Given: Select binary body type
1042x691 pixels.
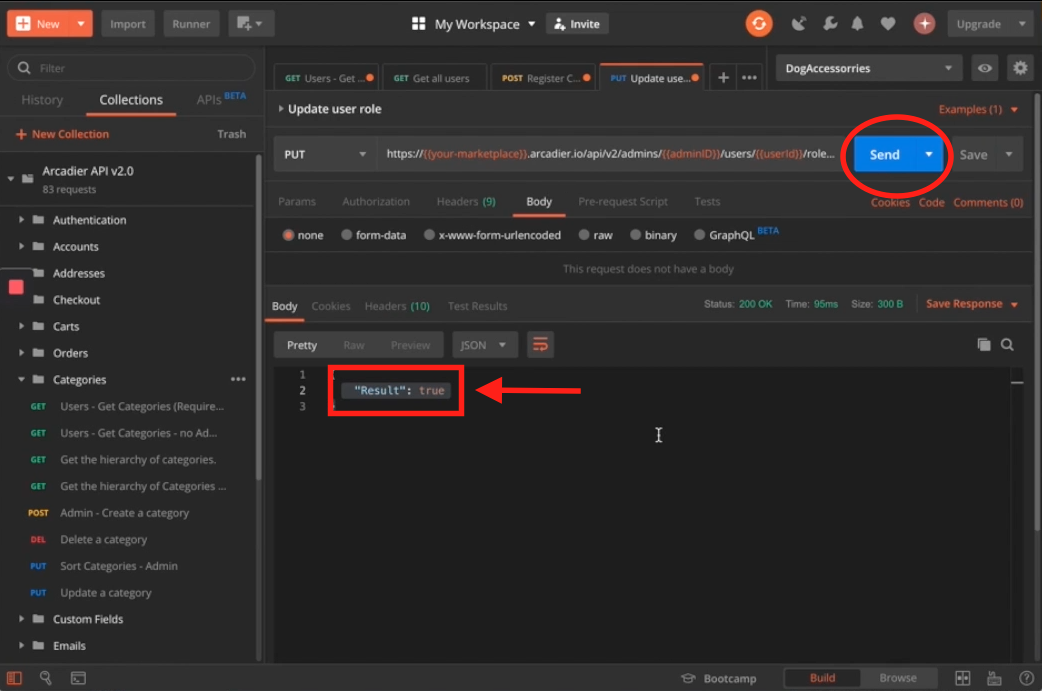Looking at the screenshot, I should pyautogui.click(x=635, y=235).
